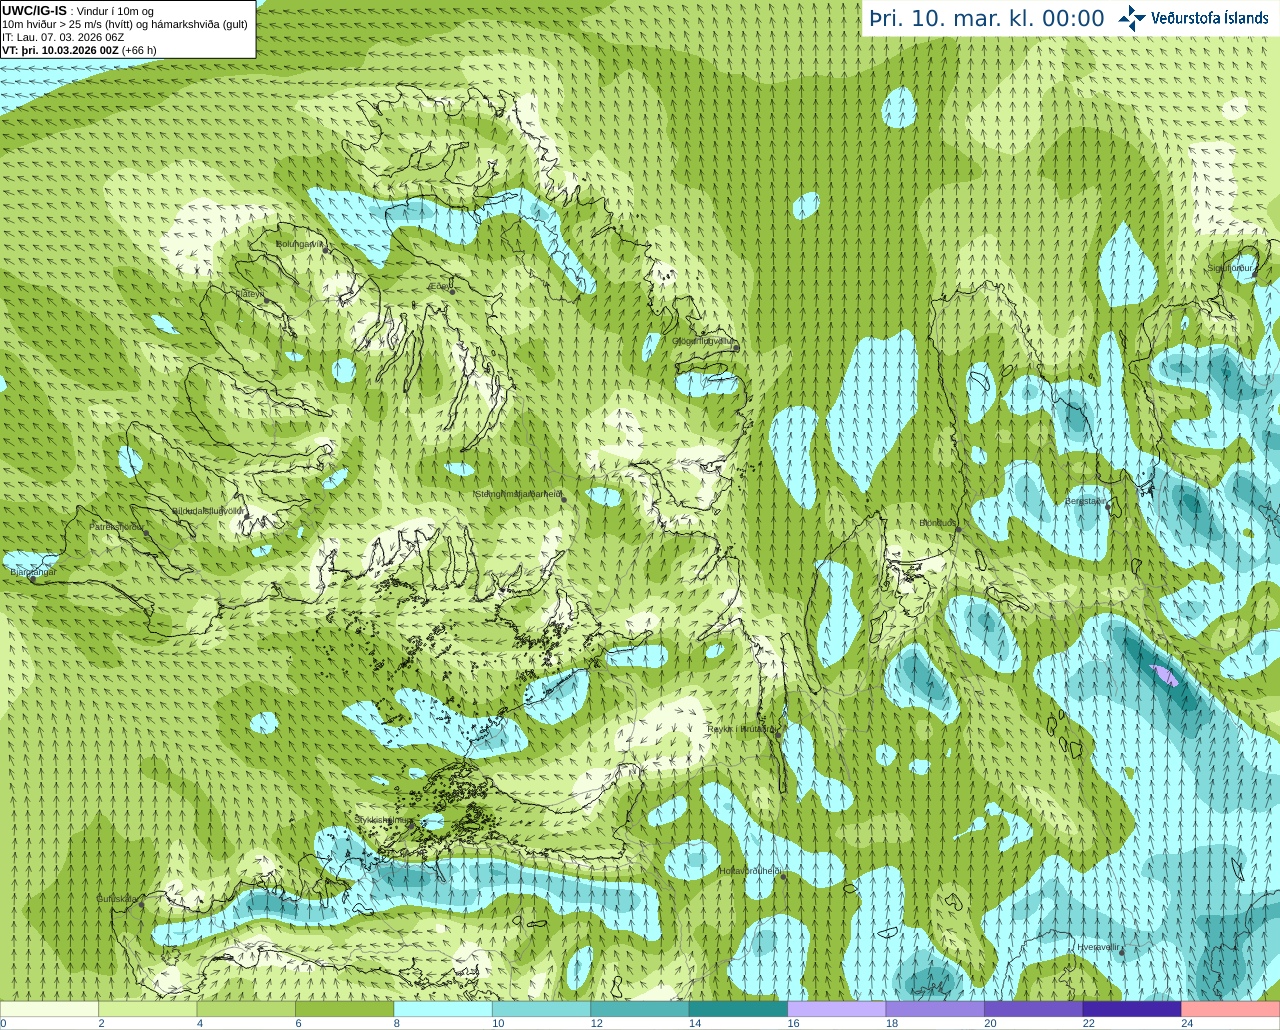Click the 22–24 m/s indigo legend swatch
This screenshot has height=1030, width=1280.
point(1132,1009)
